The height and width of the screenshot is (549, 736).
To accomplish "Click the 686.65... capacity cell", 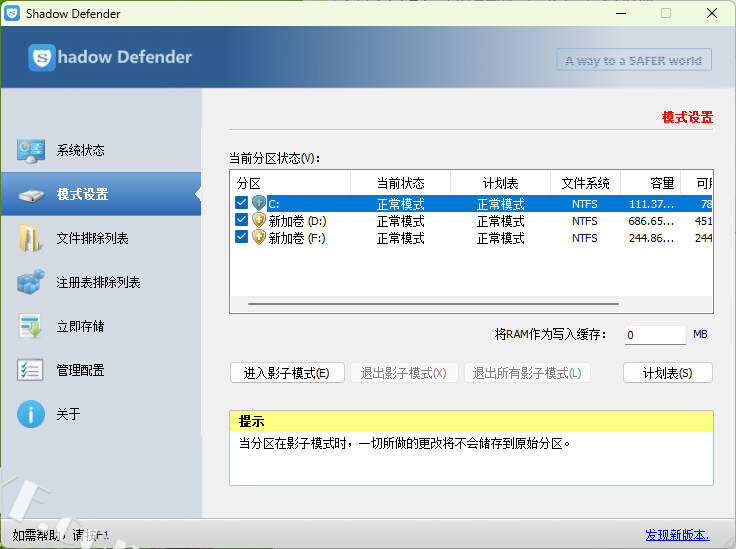I will point(651,221).
